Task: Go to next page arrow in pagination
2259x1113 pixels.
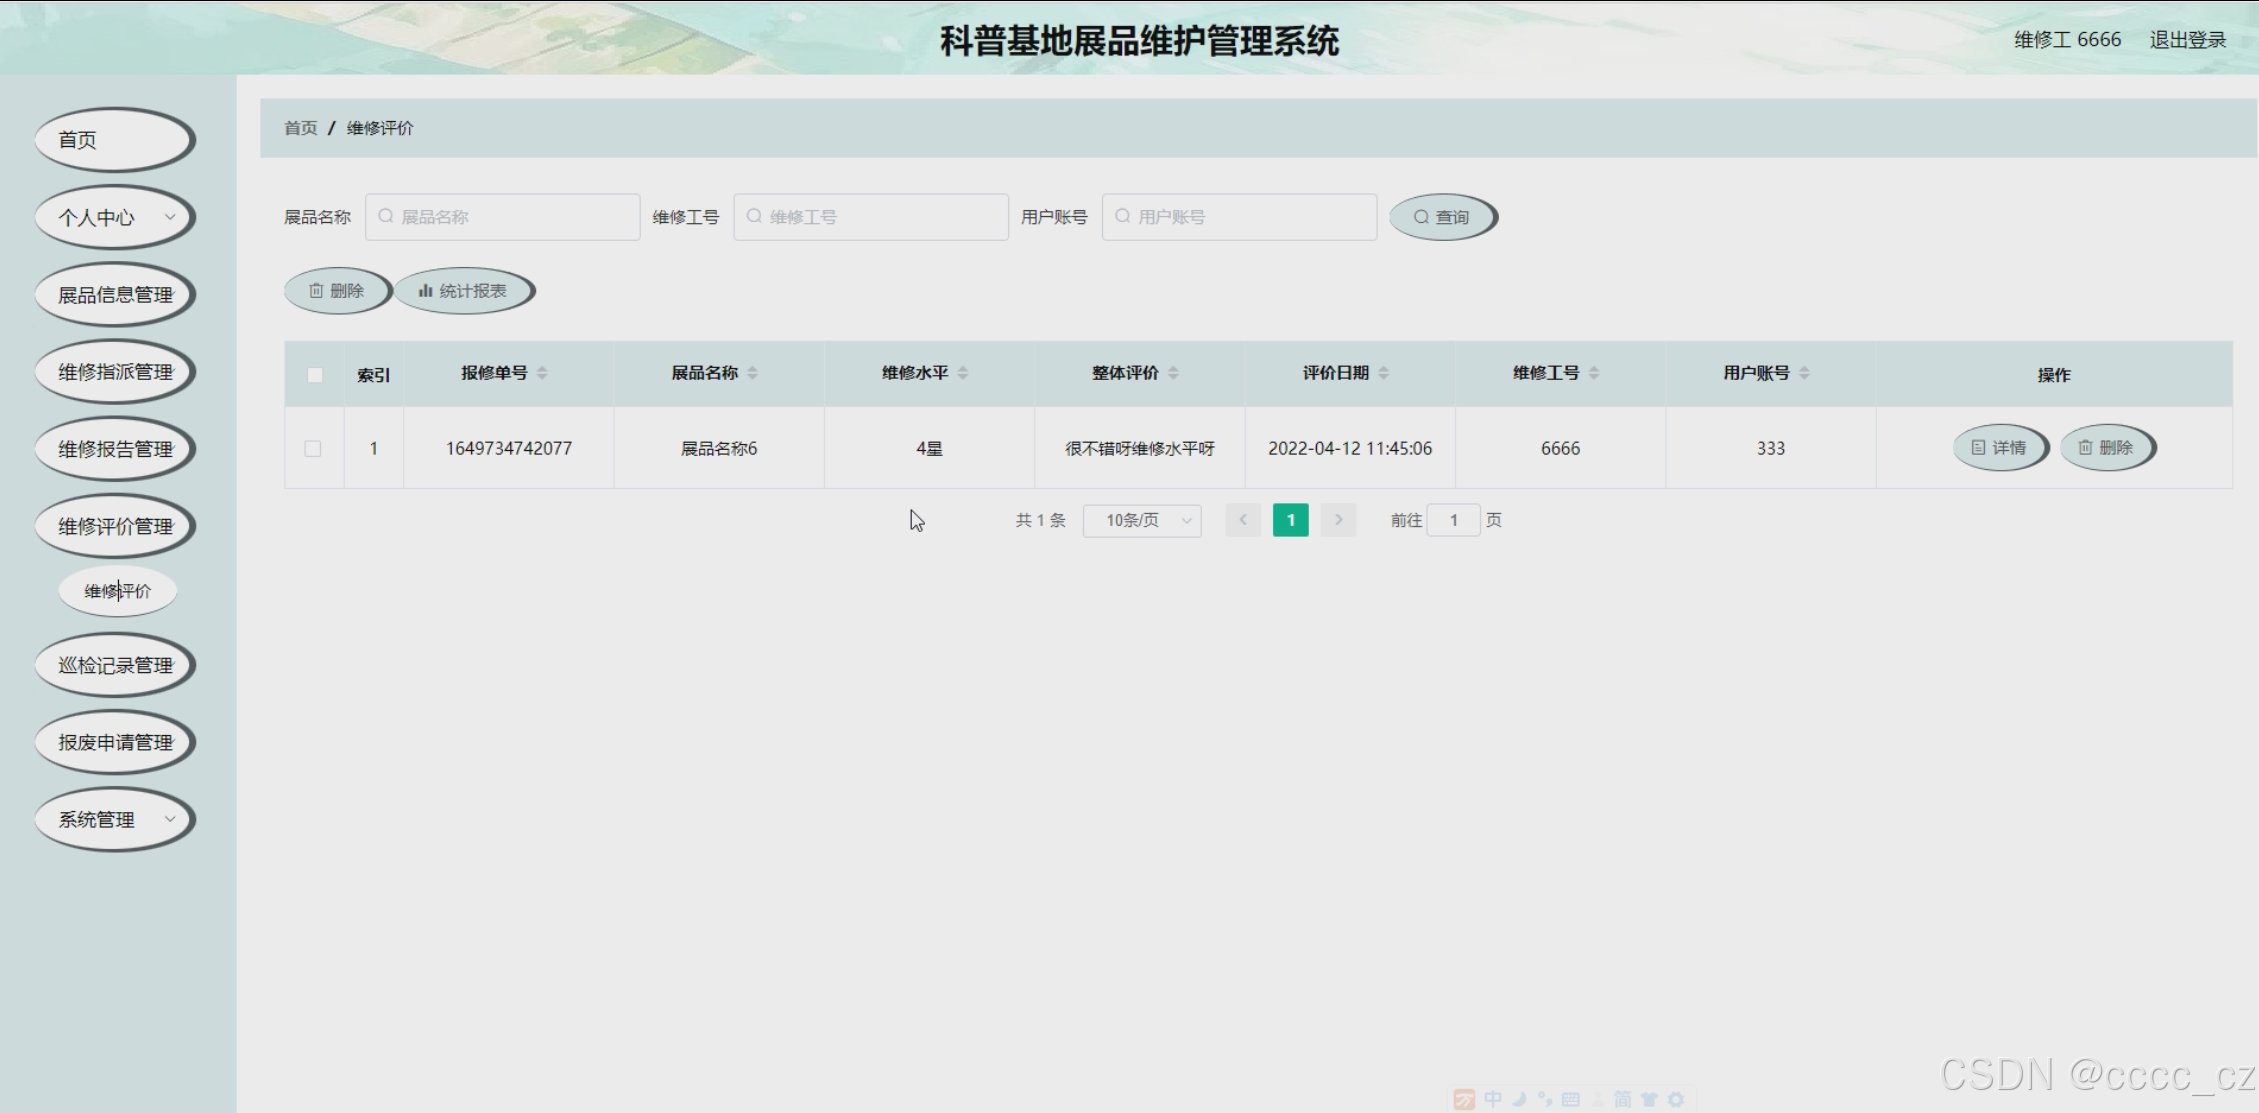Action: click(x=1338, y=520)
